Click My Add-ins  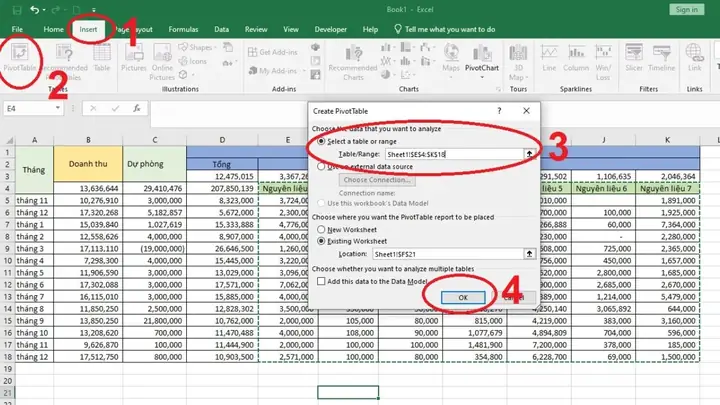[273, 71]
